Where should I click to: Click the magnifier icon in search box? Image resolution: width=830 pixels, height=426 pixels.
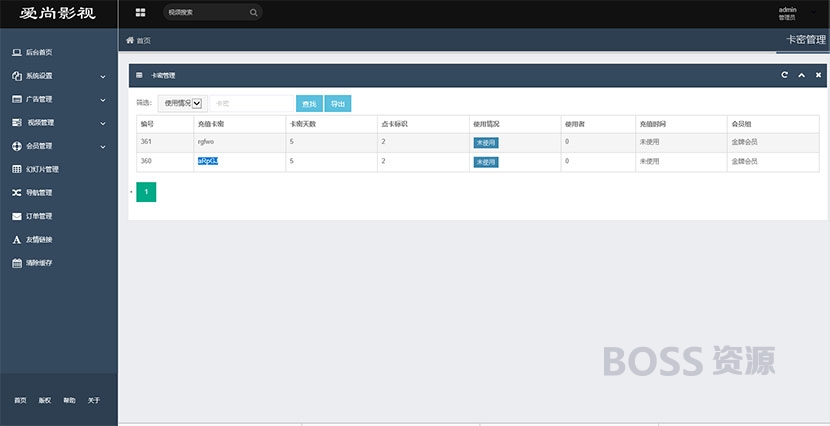(x=254, y=13)
